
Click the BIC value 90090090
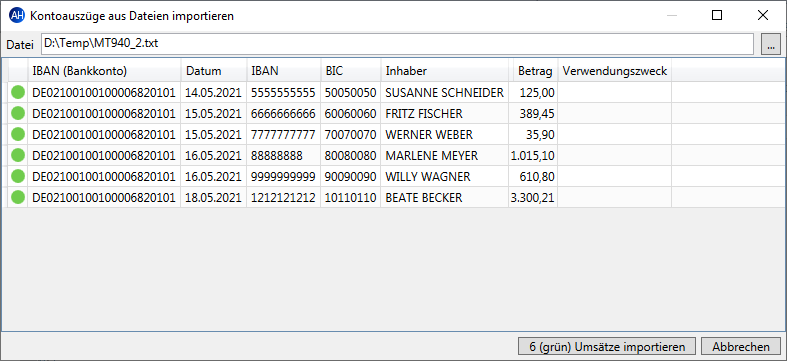350,177
